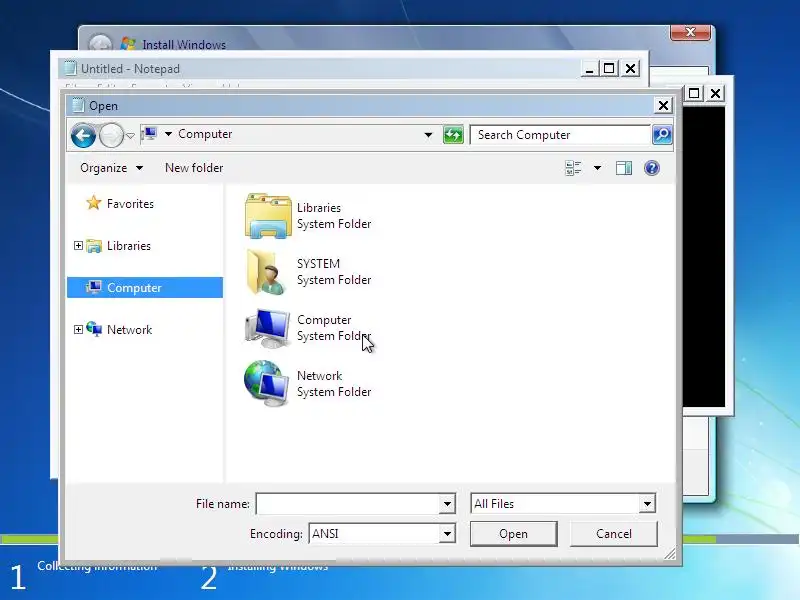800x600 pixels.
Task: Click the resize grip of Open dialog
Action: click(x=670, y=554)
